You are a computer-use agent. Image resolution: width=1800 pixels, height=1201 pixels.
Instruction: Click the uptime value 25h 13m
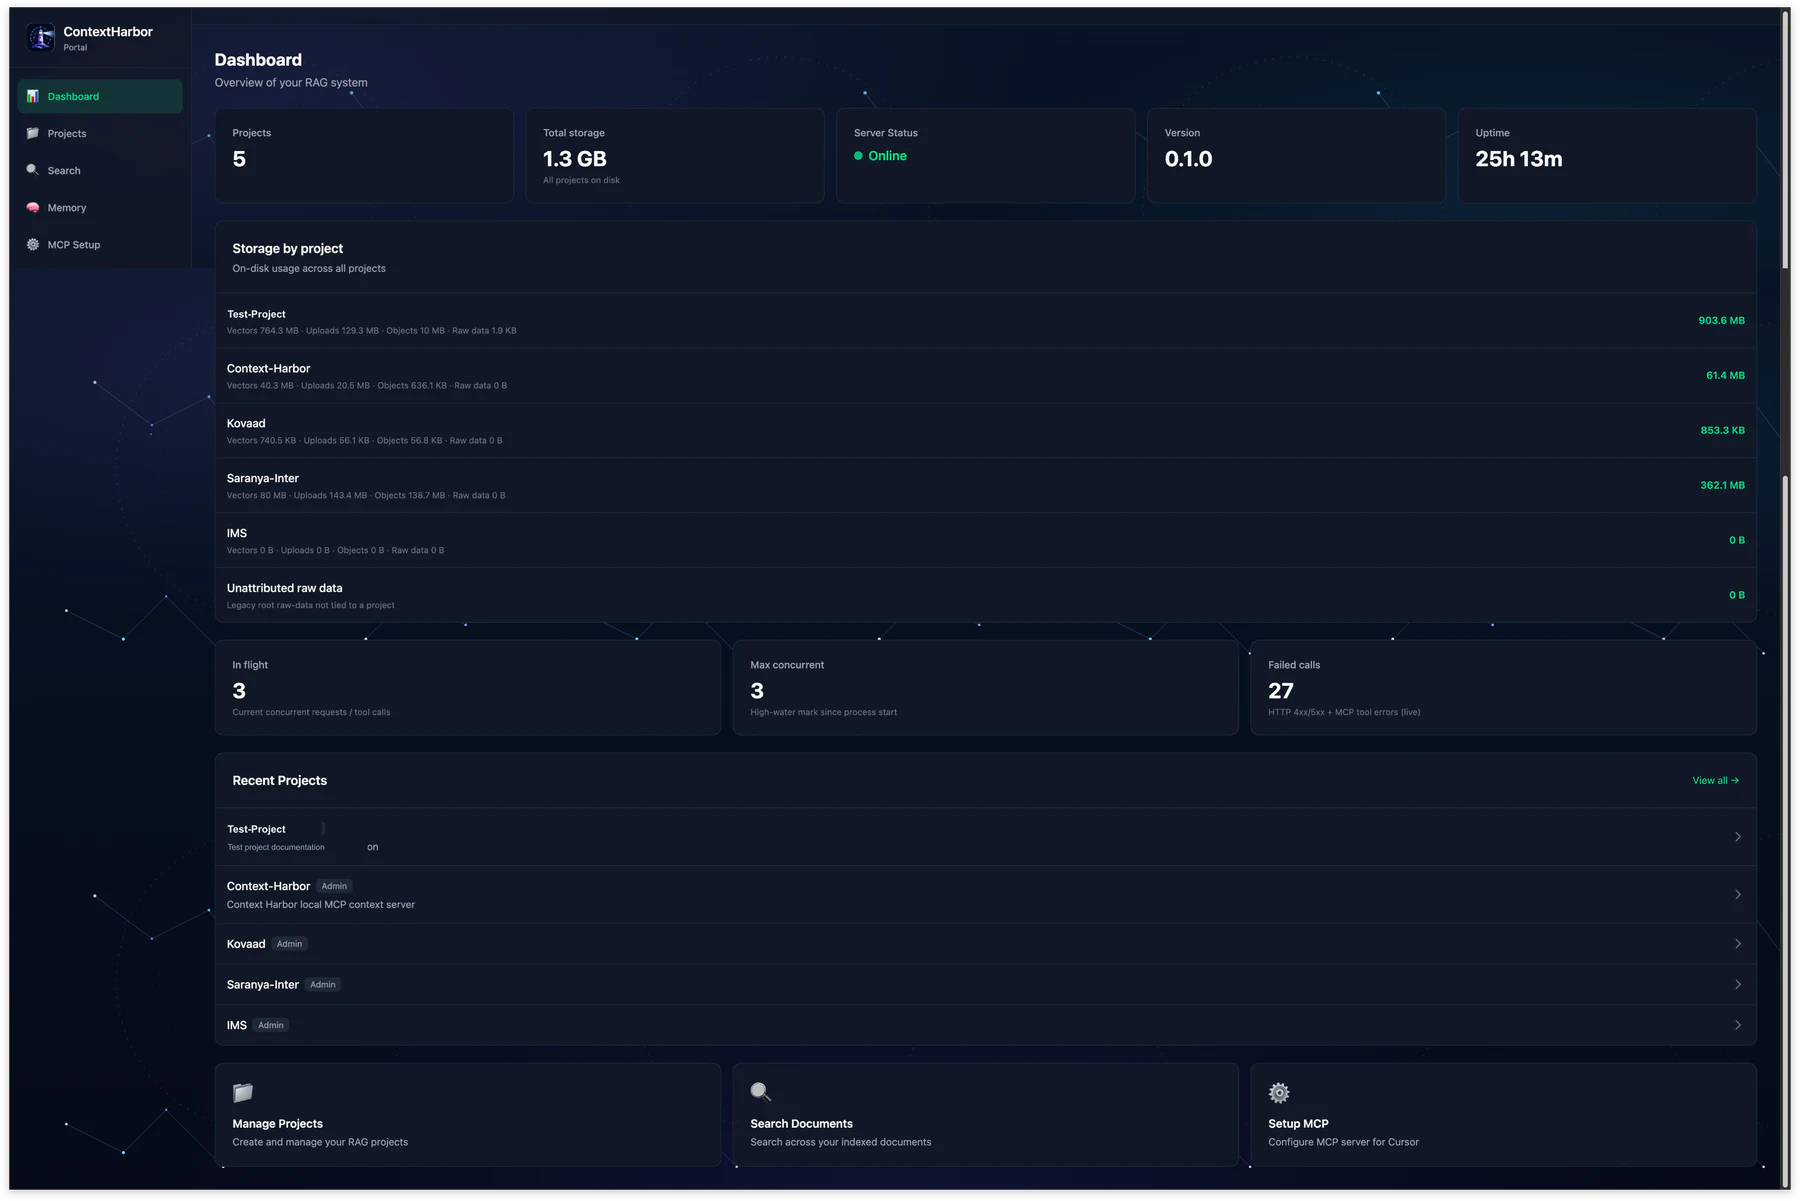click(1518, 159)
